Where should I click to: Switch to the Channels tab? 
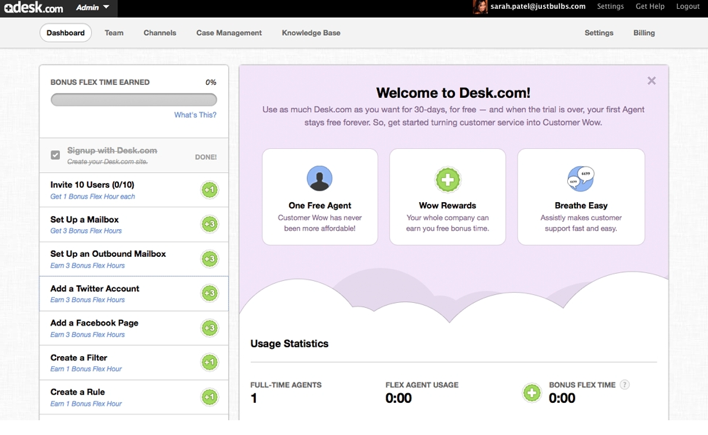pos(160,33)
